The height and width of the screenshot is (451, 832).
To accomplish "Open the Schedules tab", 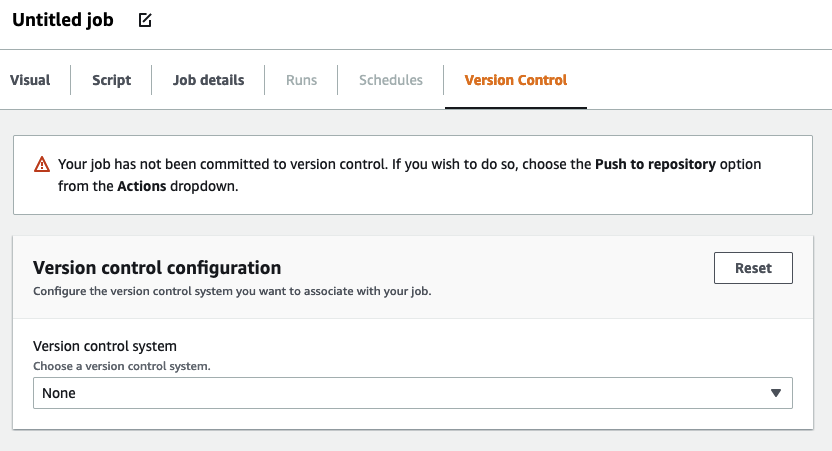I will click(391, 80).
